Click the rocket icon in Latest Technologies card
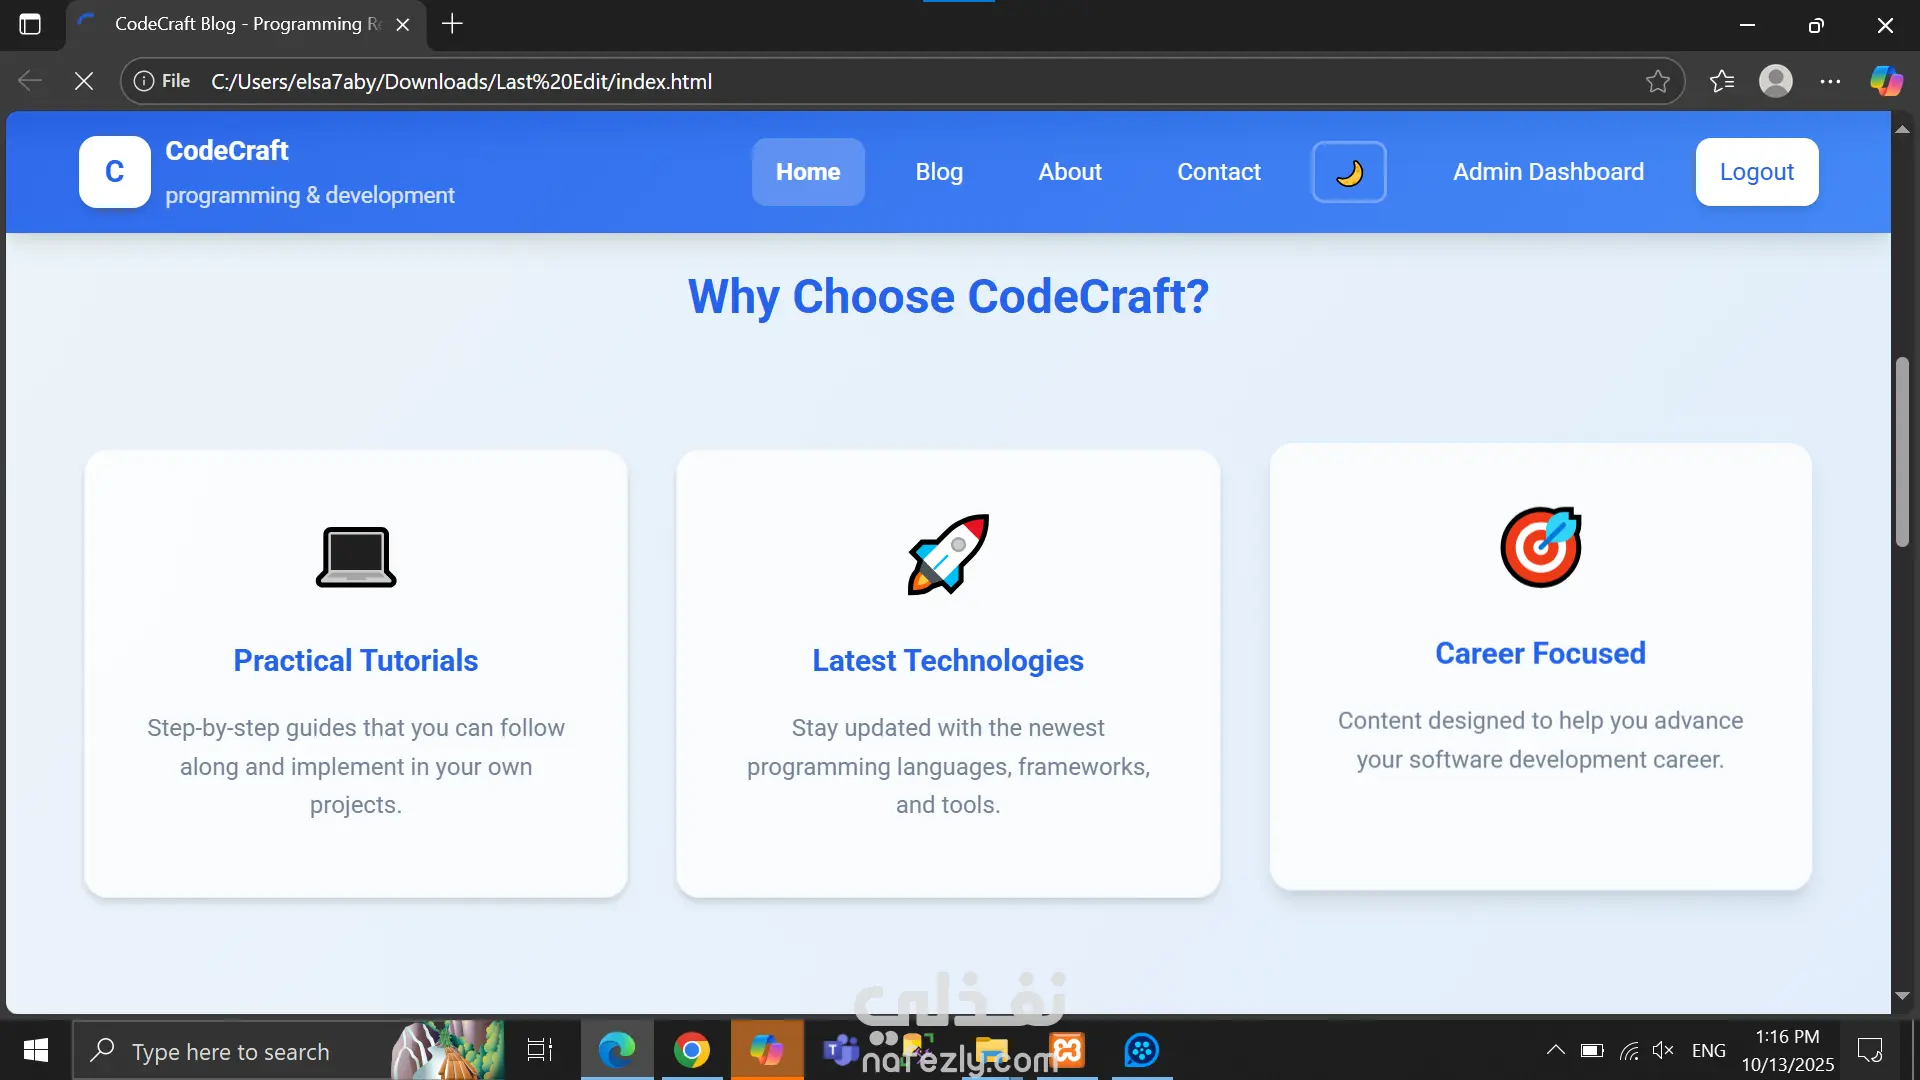The width and height of the screenshot is (1920, 1080). tap(948, 555)
